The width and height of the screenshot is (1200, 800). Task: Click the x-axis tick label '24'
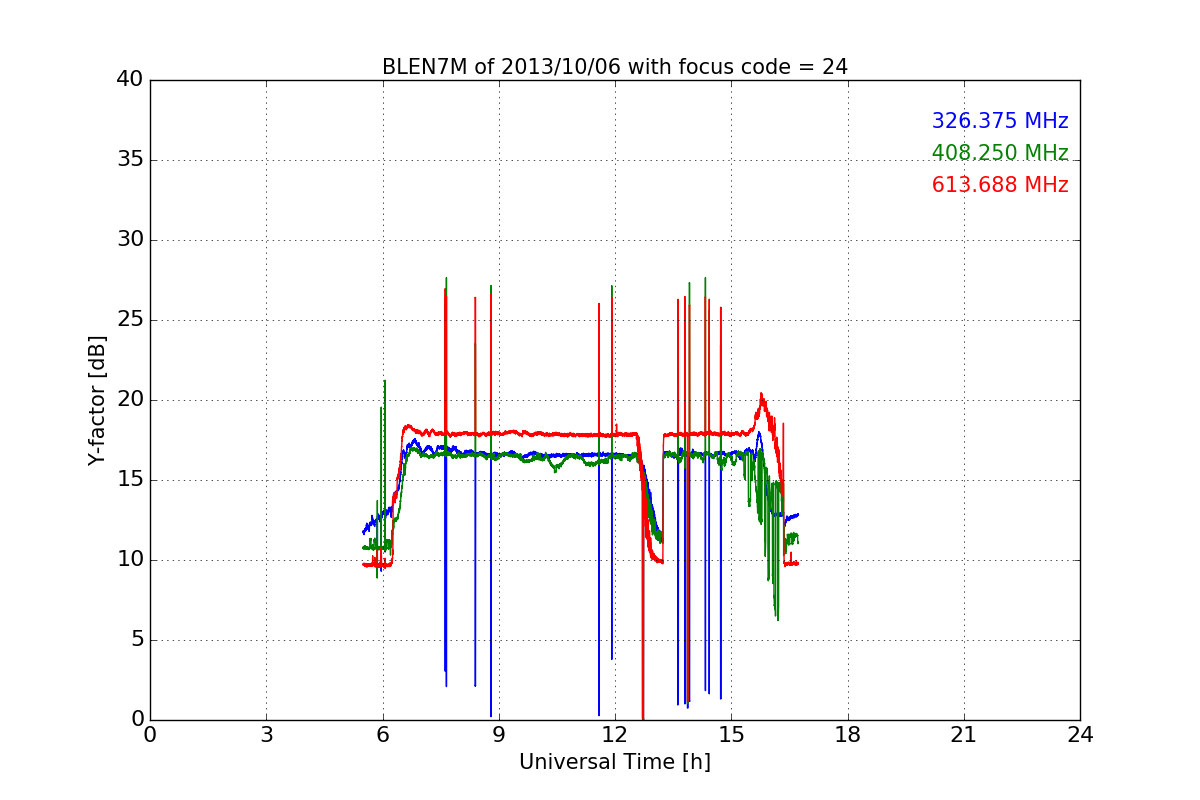[1080, 734]
